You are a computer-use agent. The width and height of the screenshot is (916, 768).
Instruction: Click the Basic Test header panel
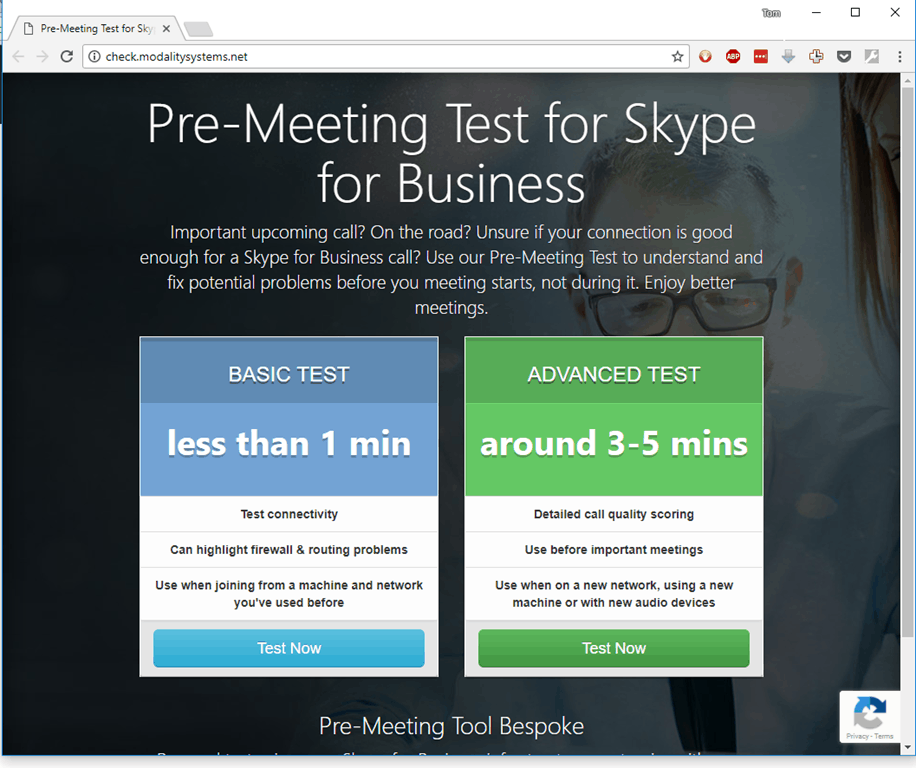click(289, 375)
